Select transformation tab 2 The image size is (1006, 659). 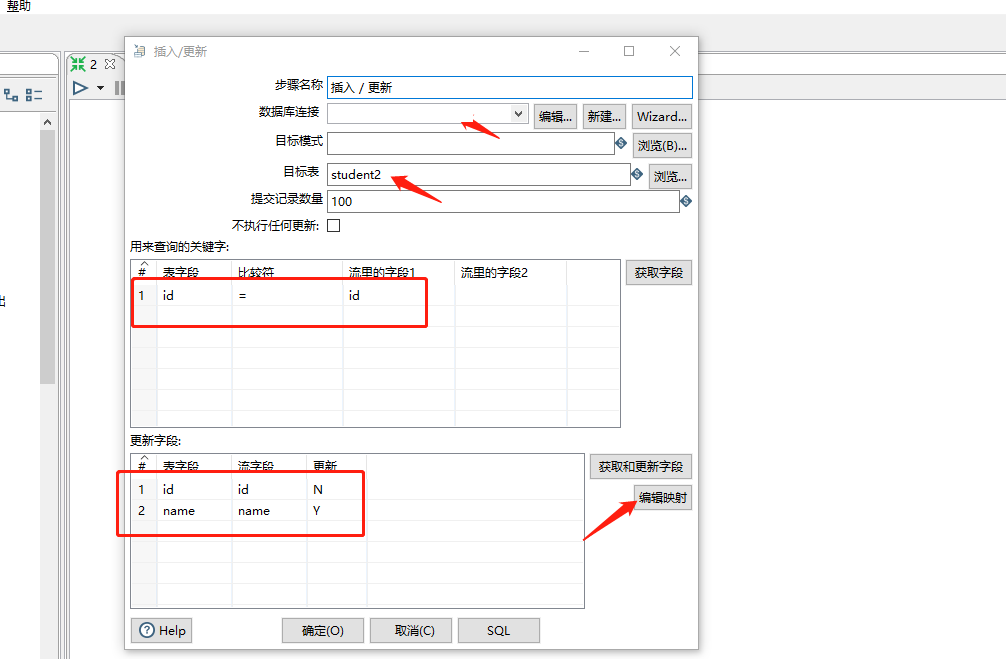coord(93,64)
